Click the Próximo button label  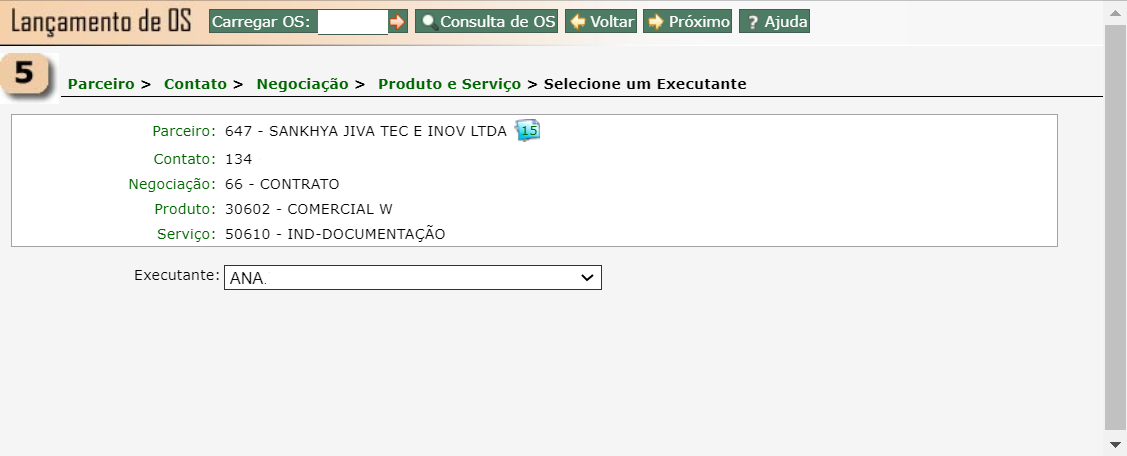(699, 22)
